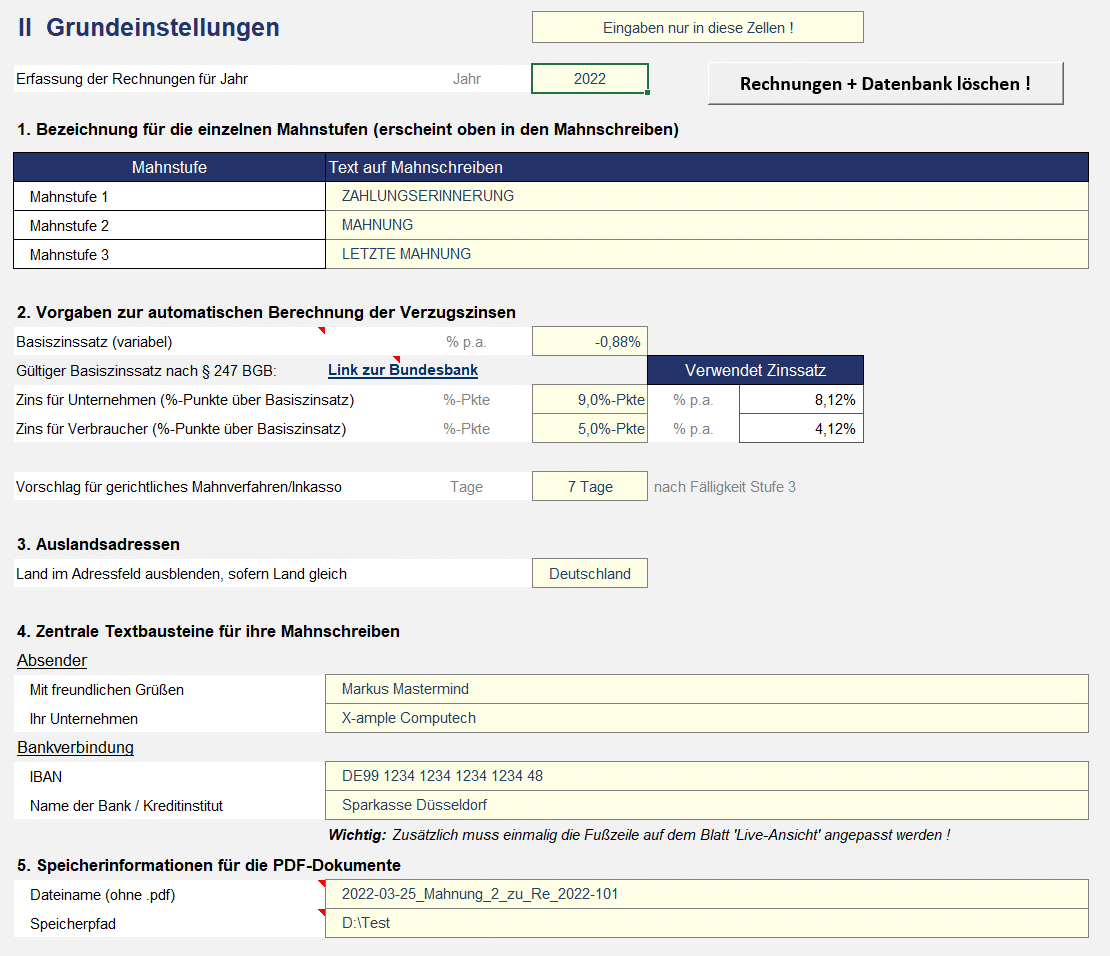
Task: Open the Link zur Bundesbank hyperlink
Action: click(403, 370)
